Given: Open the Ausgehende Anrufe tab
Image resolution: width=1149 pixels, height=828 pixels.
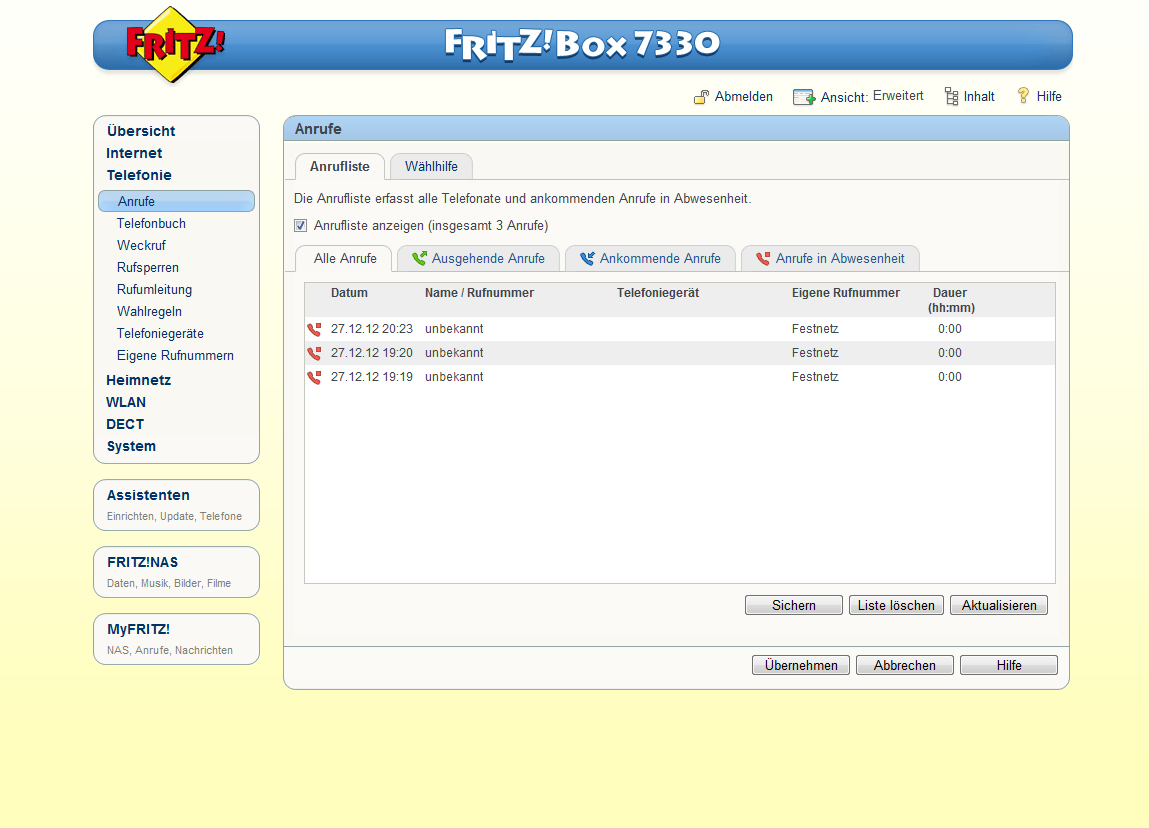Looking at the screenshot, I should pyautogui.click(x=479, y=259).
